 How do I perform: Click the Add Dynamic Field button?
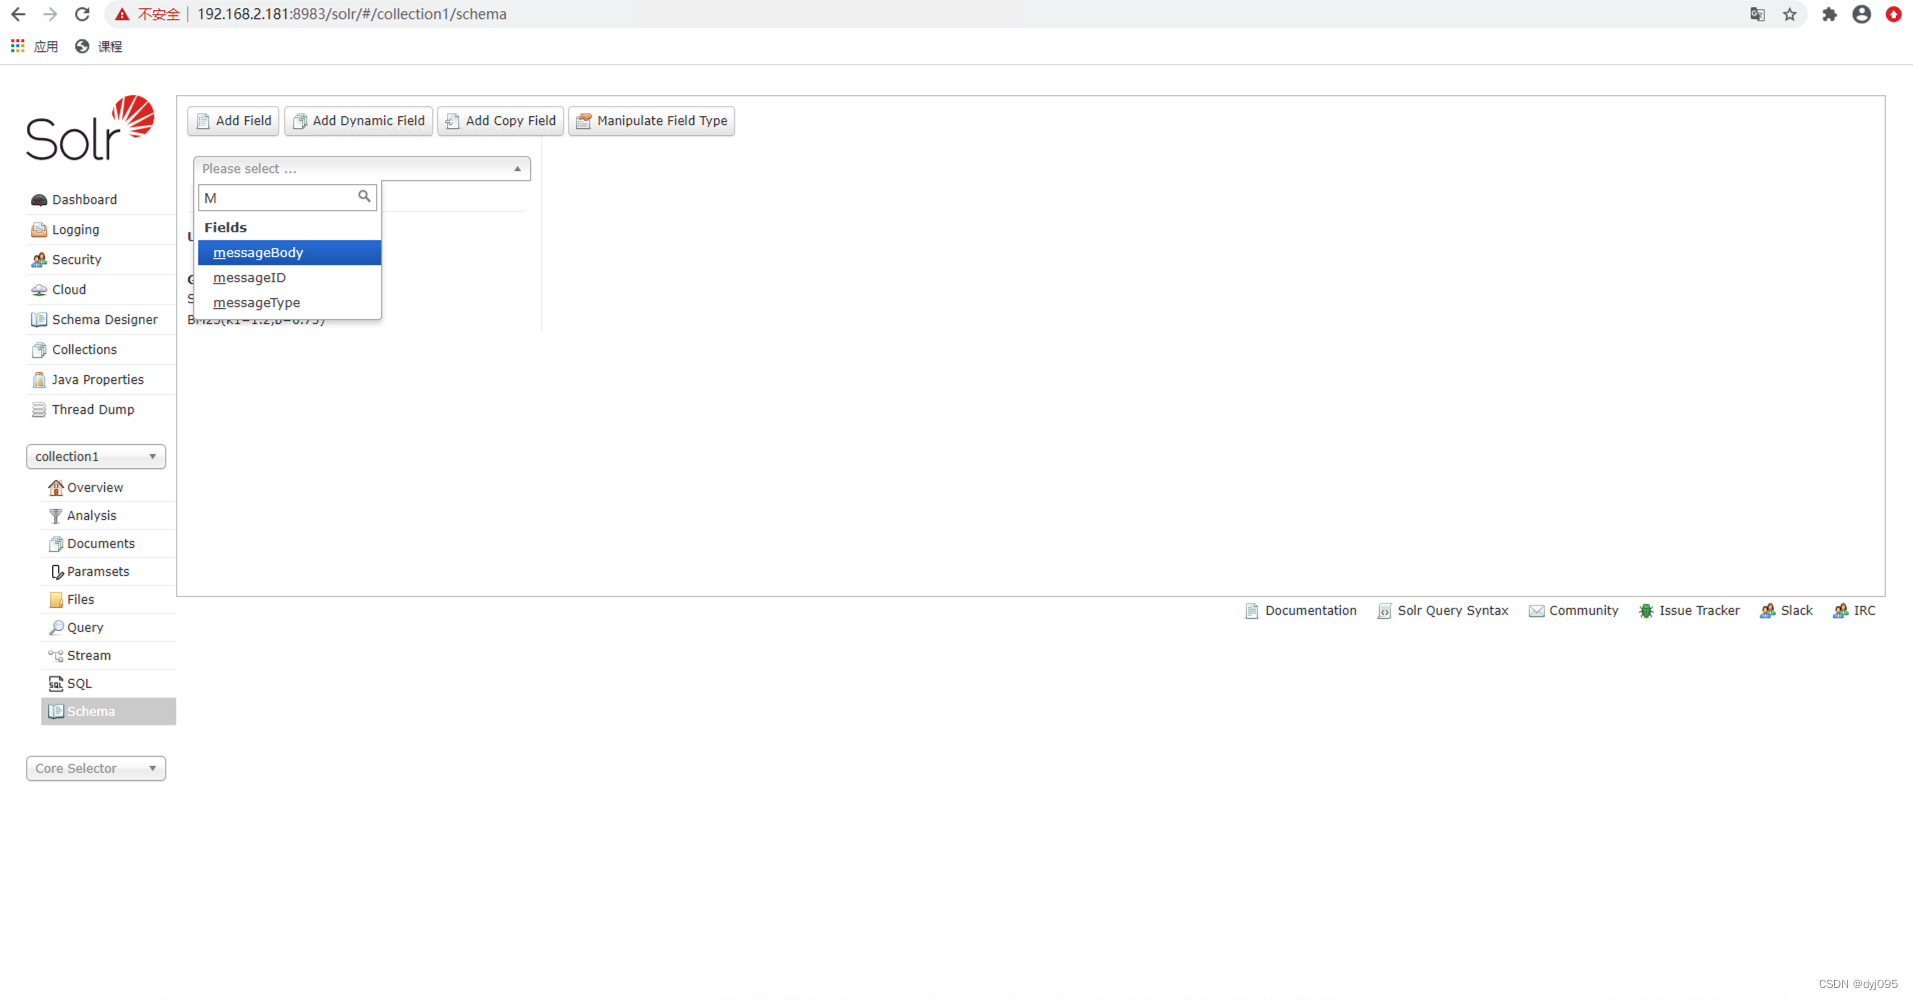tap(358, 121)
